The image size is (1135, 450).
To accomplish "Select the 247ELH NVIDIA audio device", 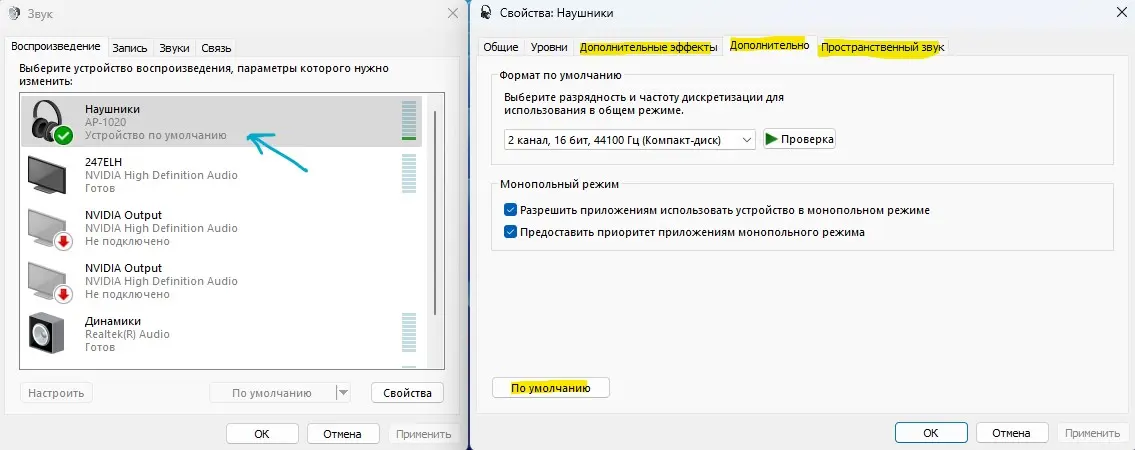I will [x=221, y=175].
